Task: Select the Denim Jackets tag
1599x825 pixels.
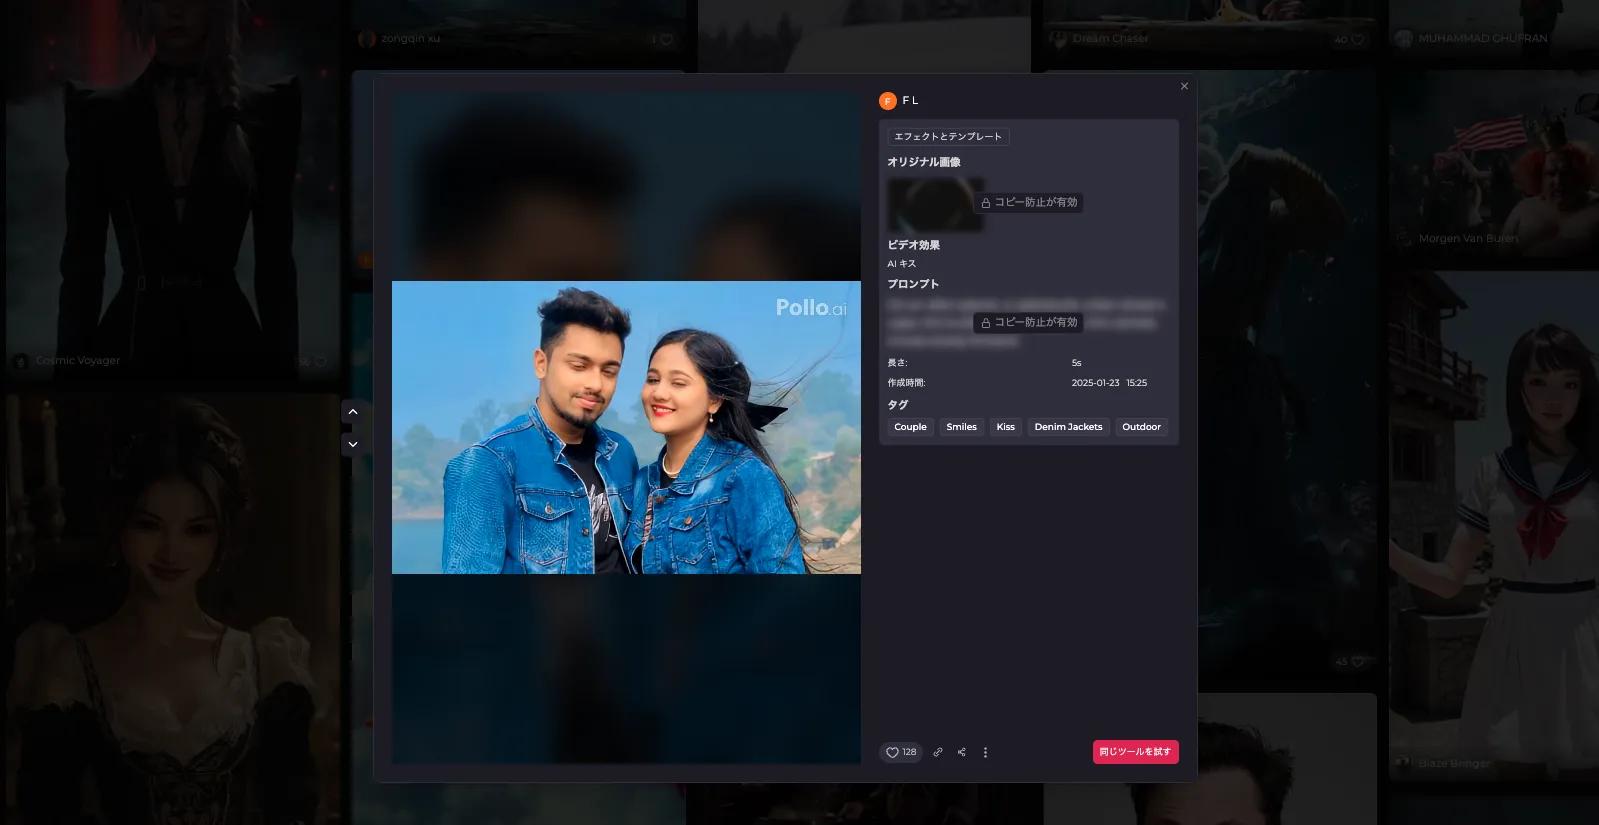Action: pyautogui.click(x=1068, y=427)
